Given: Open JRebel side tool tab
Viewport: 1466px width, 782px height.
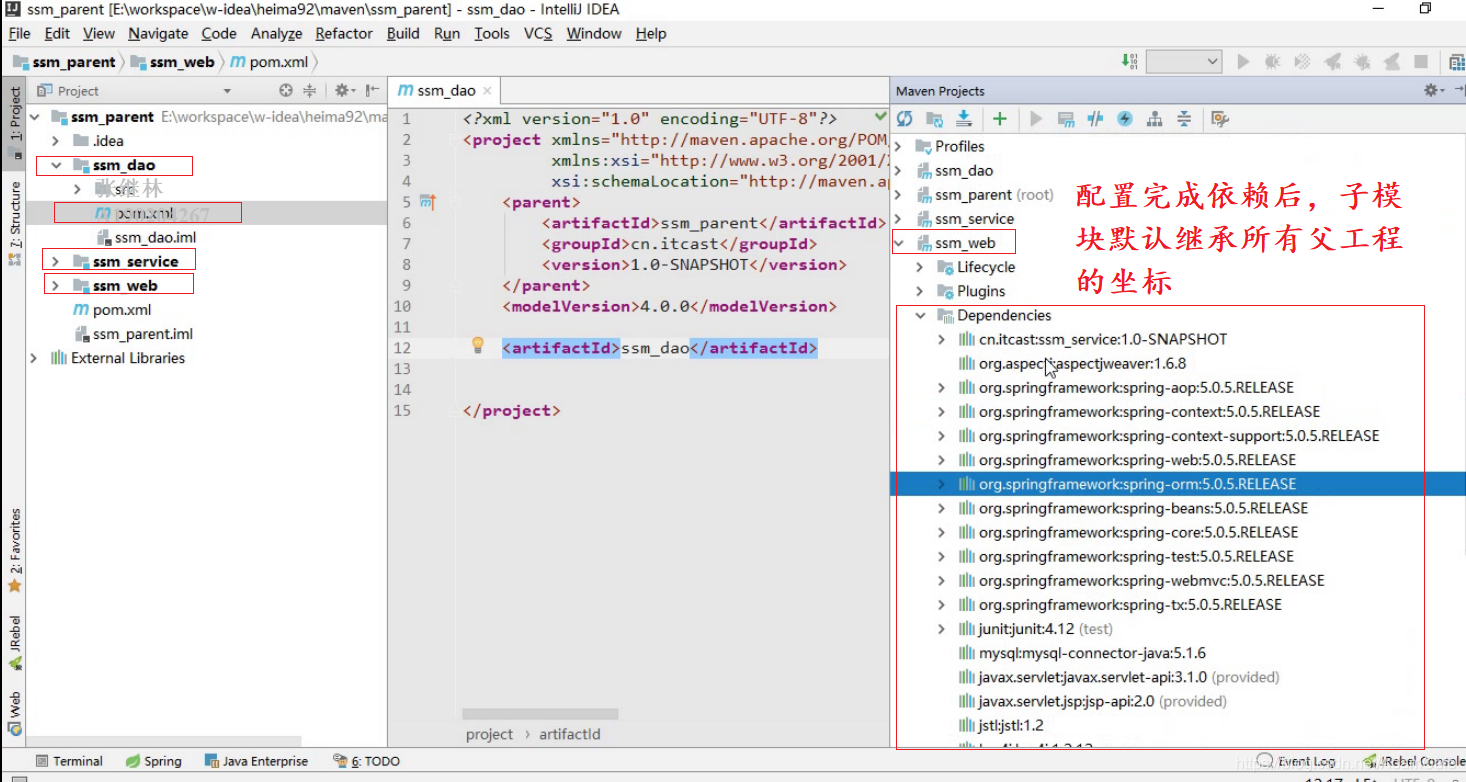Looking at the screenshot, I should click(15, 642).
